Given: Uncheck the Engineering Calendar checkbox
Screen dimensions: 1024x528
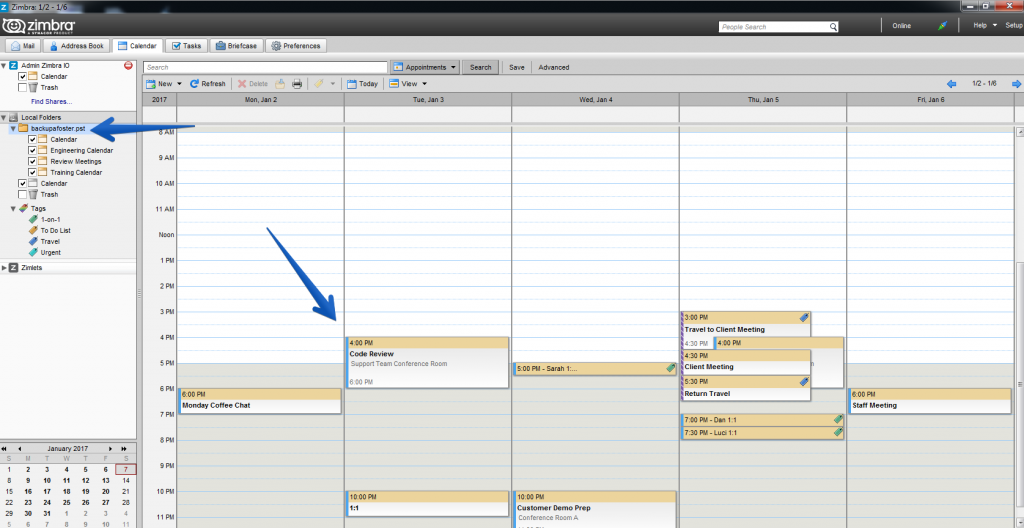Looking at the screenshot, I should coord(32,150).
